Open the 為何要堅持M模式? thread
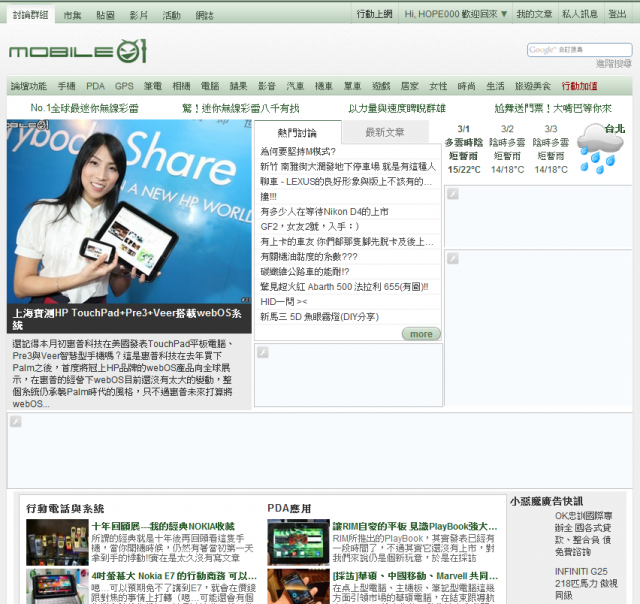Image resolution: width=640 pixels, height=604 pixels. [x=298, y=151]
